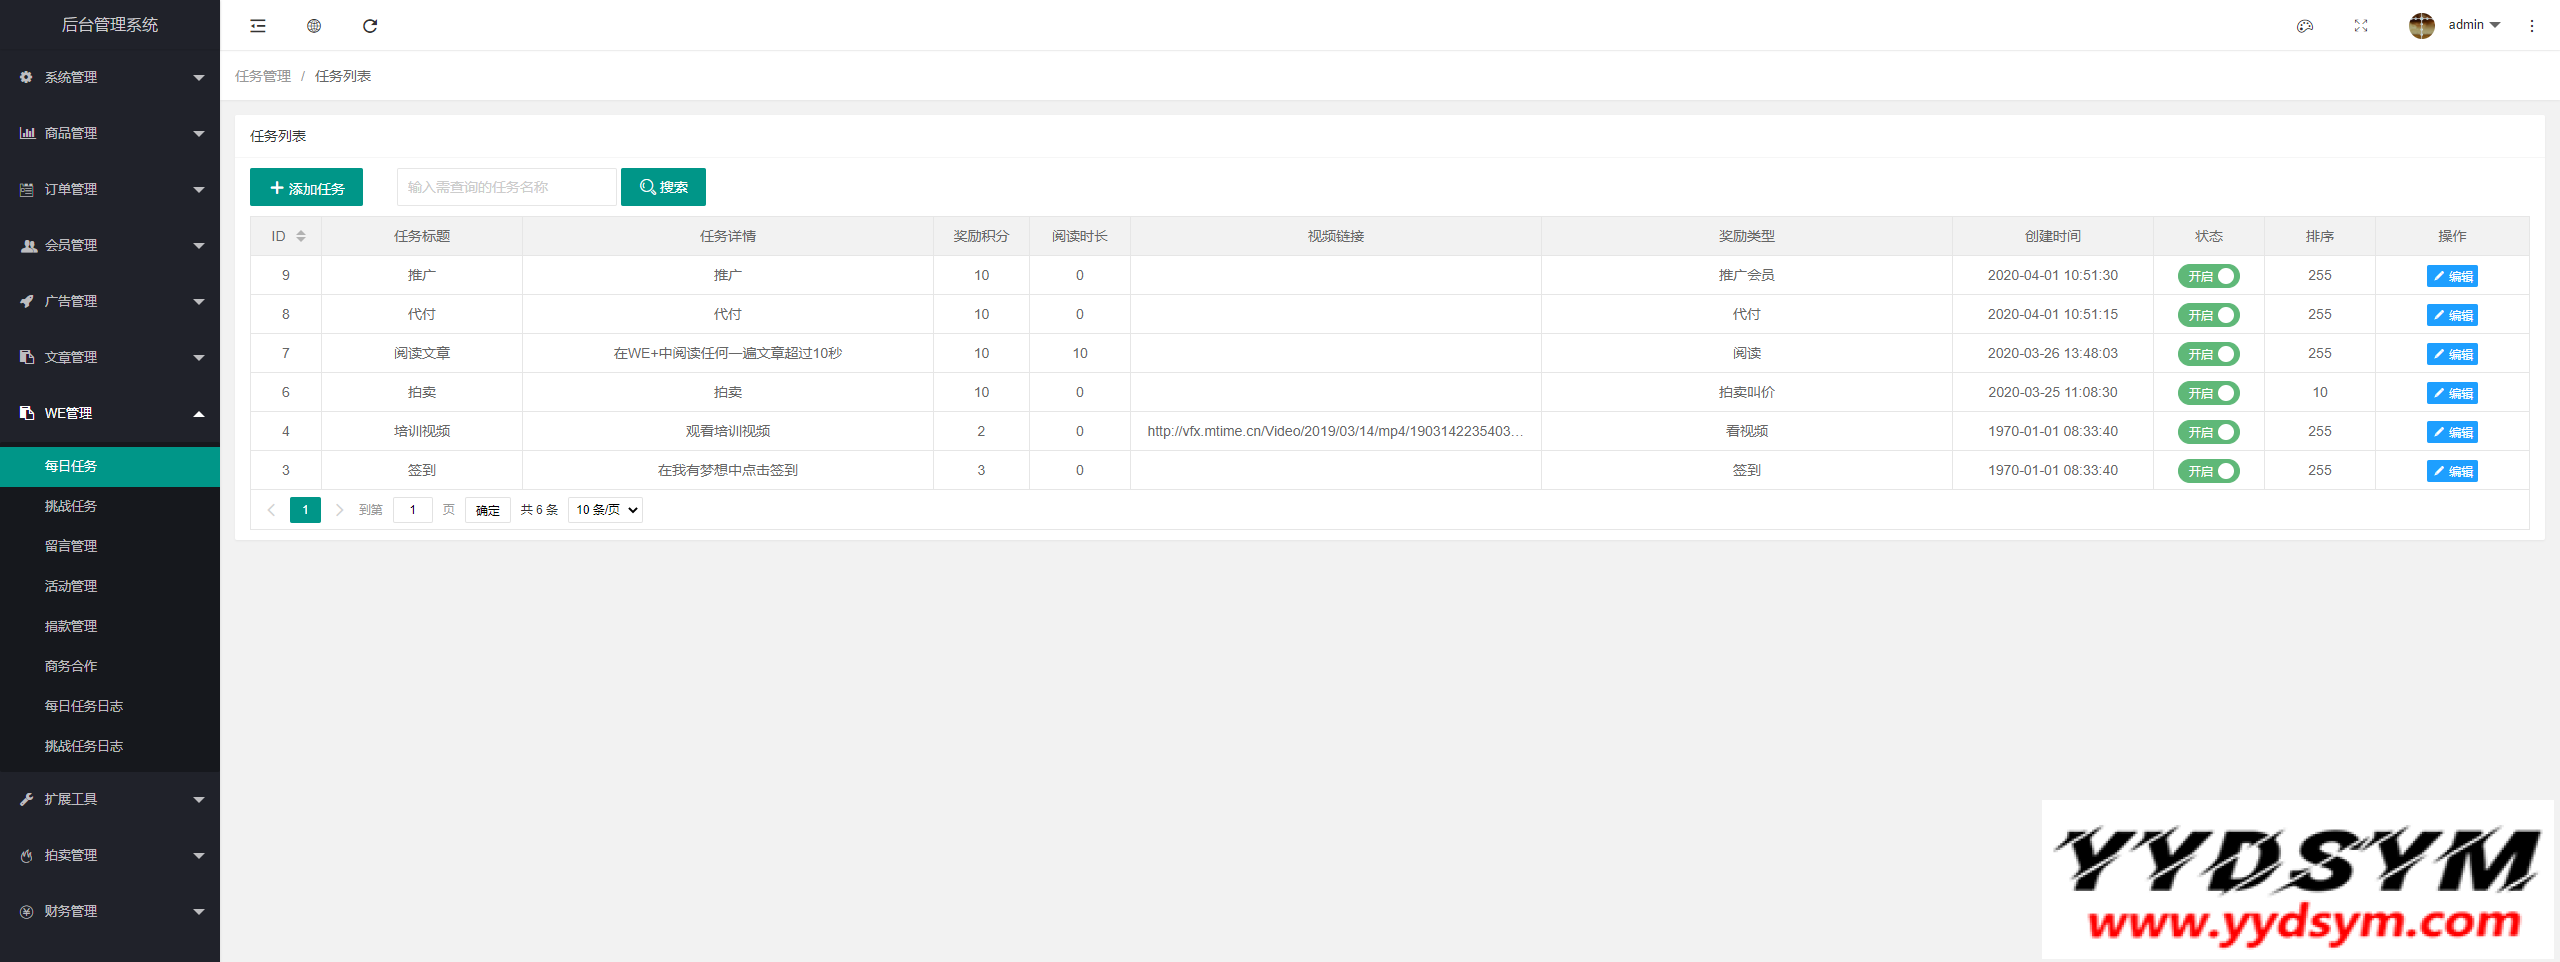This screenshot has width=2560, height=962.
Task: Disable the 阅读文章 task status switch
Action: 2208,354
